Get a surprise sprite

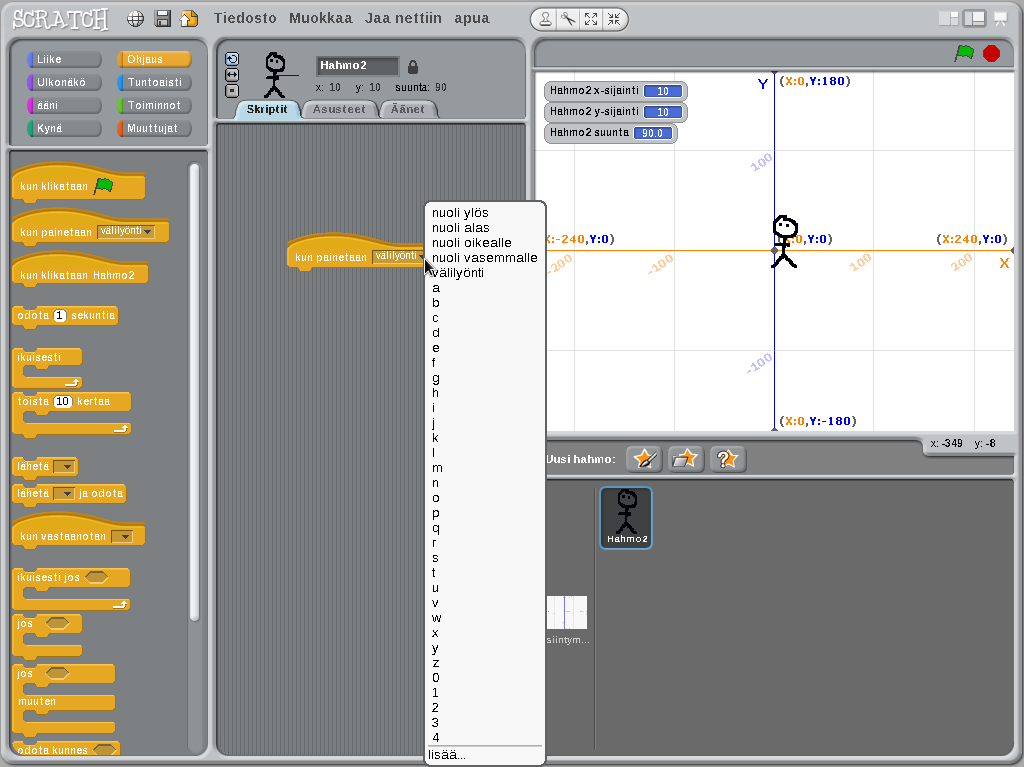(x=728, y=459)
